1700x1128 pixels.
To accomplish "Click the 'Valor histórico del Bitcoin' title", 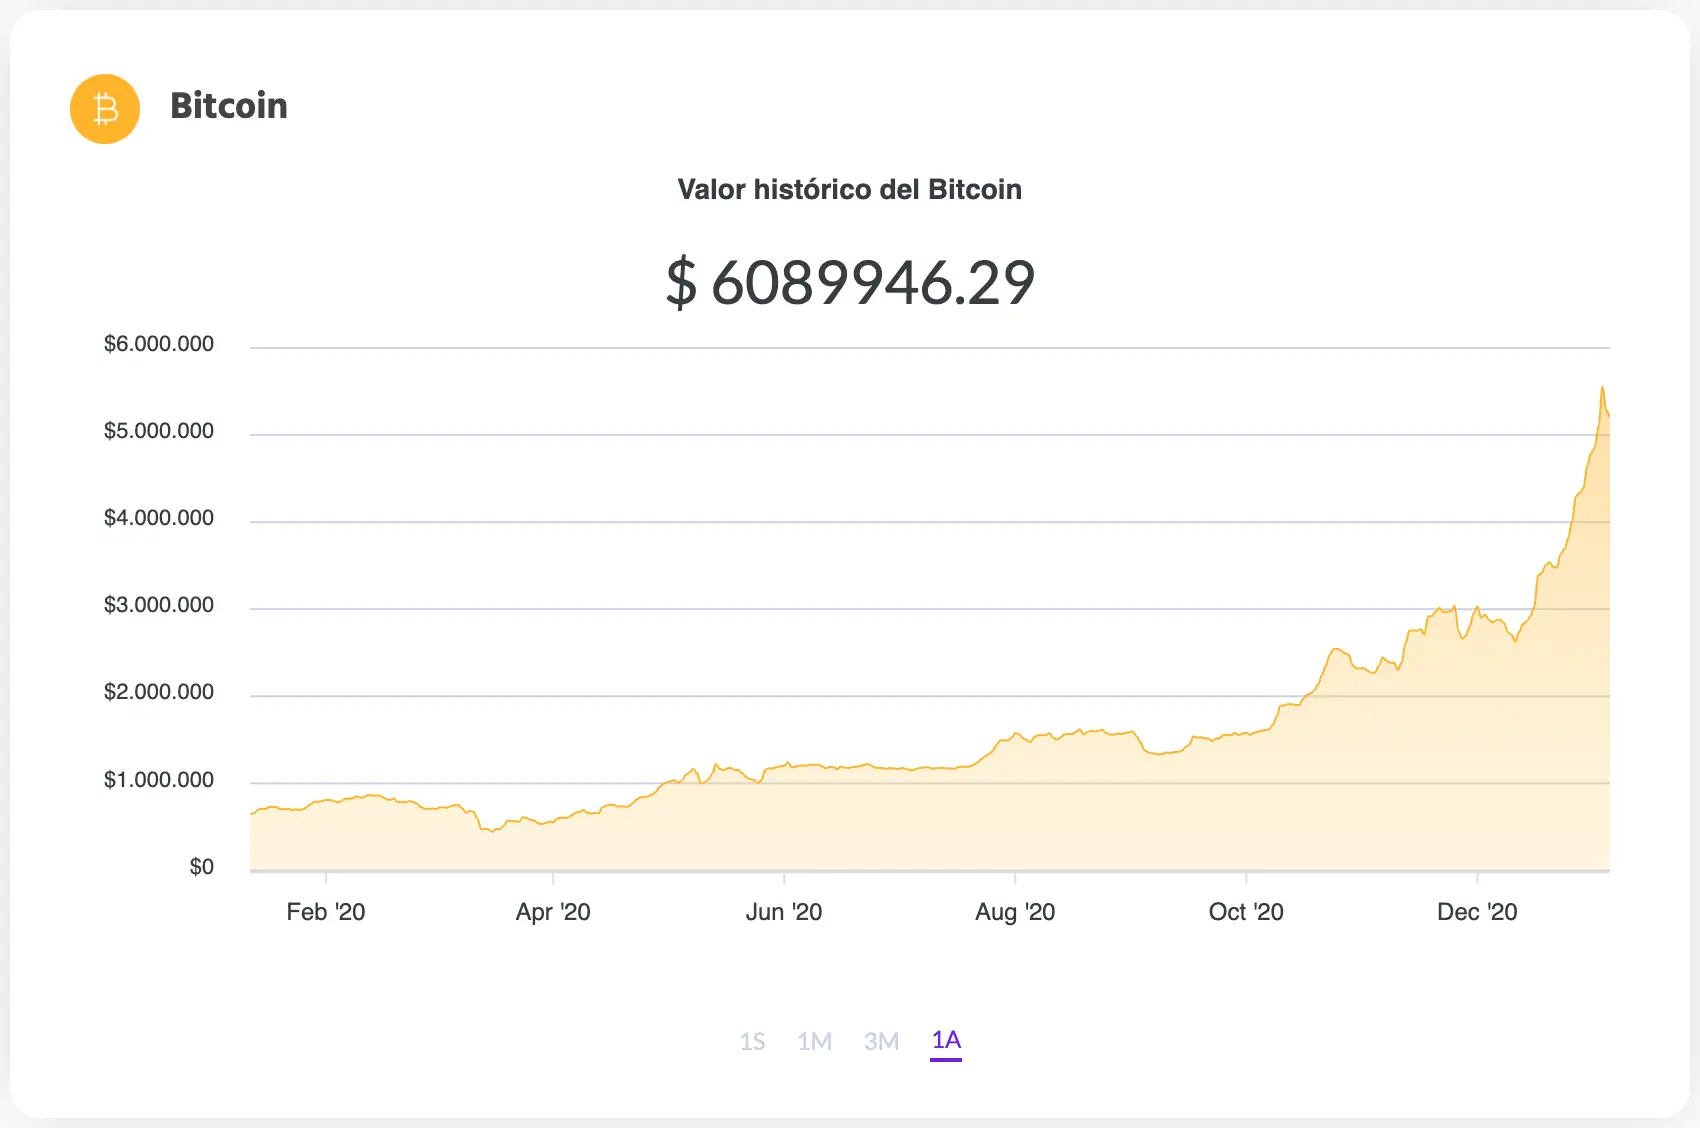I will (x=850, y=190).
